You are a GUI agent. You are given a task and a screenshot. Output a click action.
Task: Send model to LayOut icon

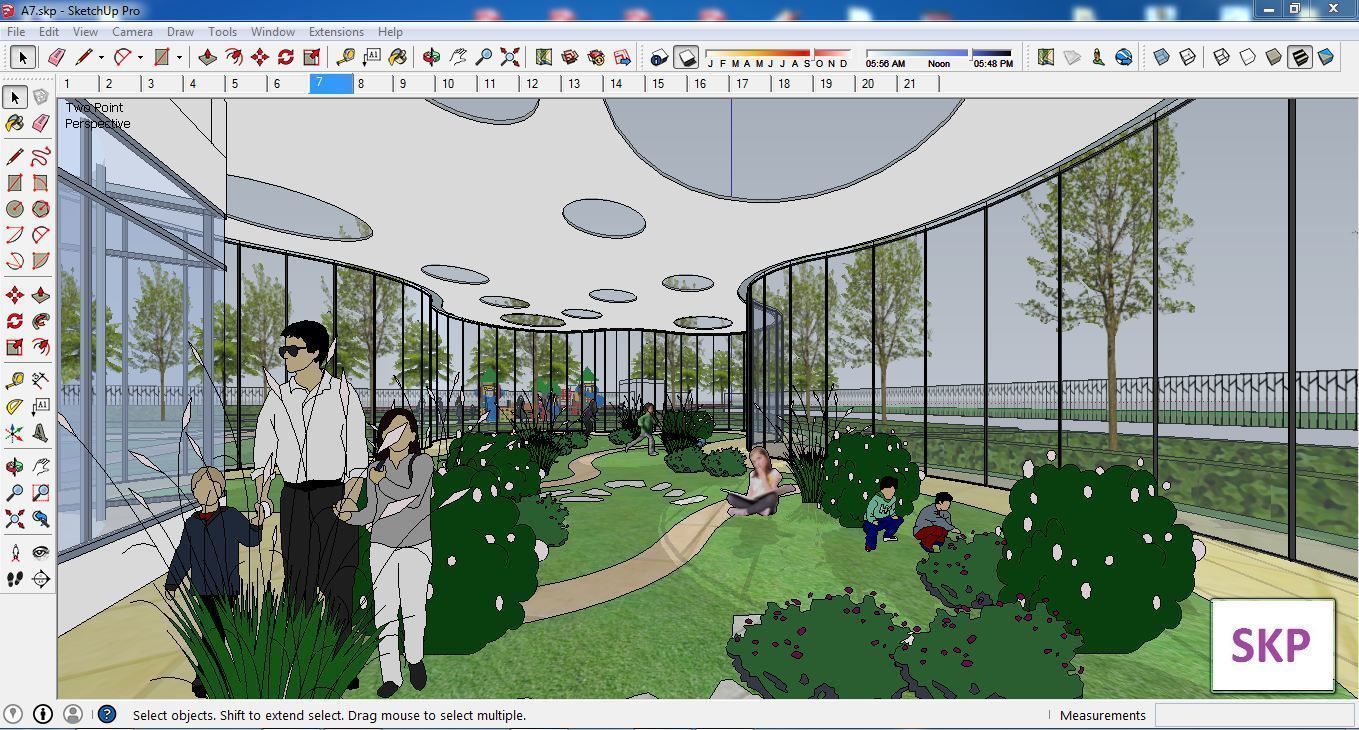point(622,57)
